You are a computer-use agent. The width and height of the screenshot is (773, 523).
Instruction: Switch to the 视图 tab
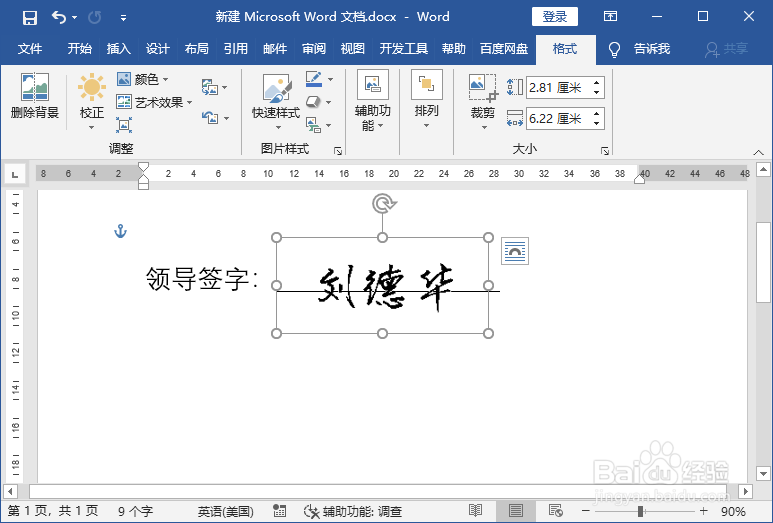point(352,49)
